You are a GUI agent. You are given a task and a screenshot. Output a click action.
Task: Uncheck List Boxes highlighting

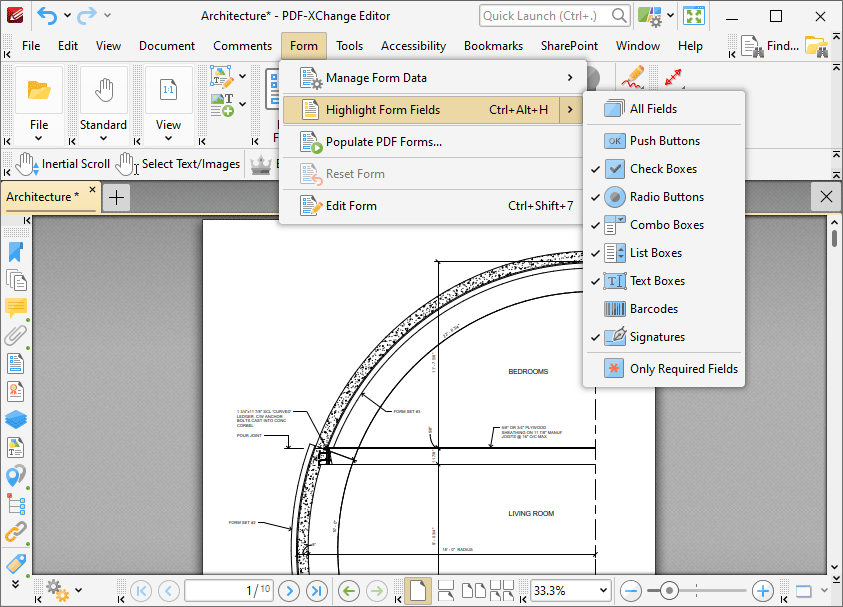(664, 253)
